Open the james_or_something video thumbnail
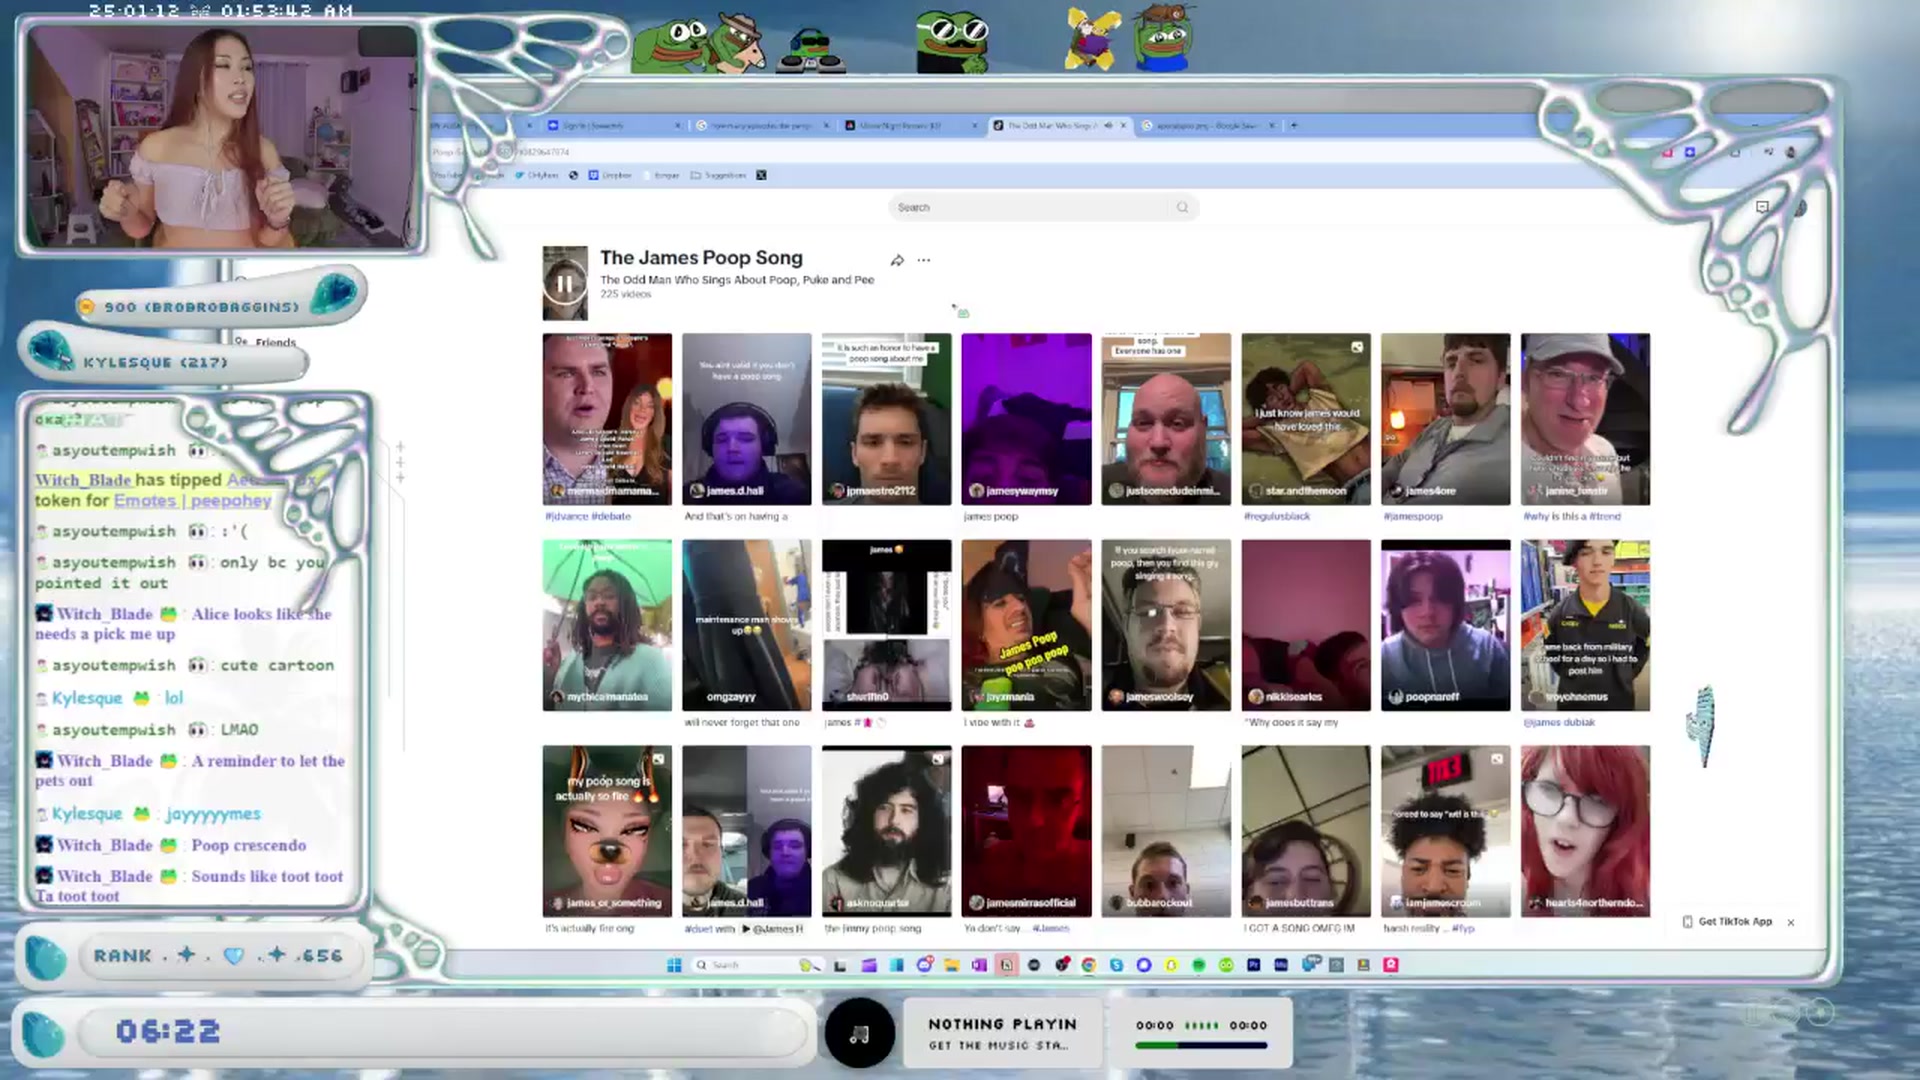The height and width of the screenshot is (1080, 1920). [x=607, y=831]
